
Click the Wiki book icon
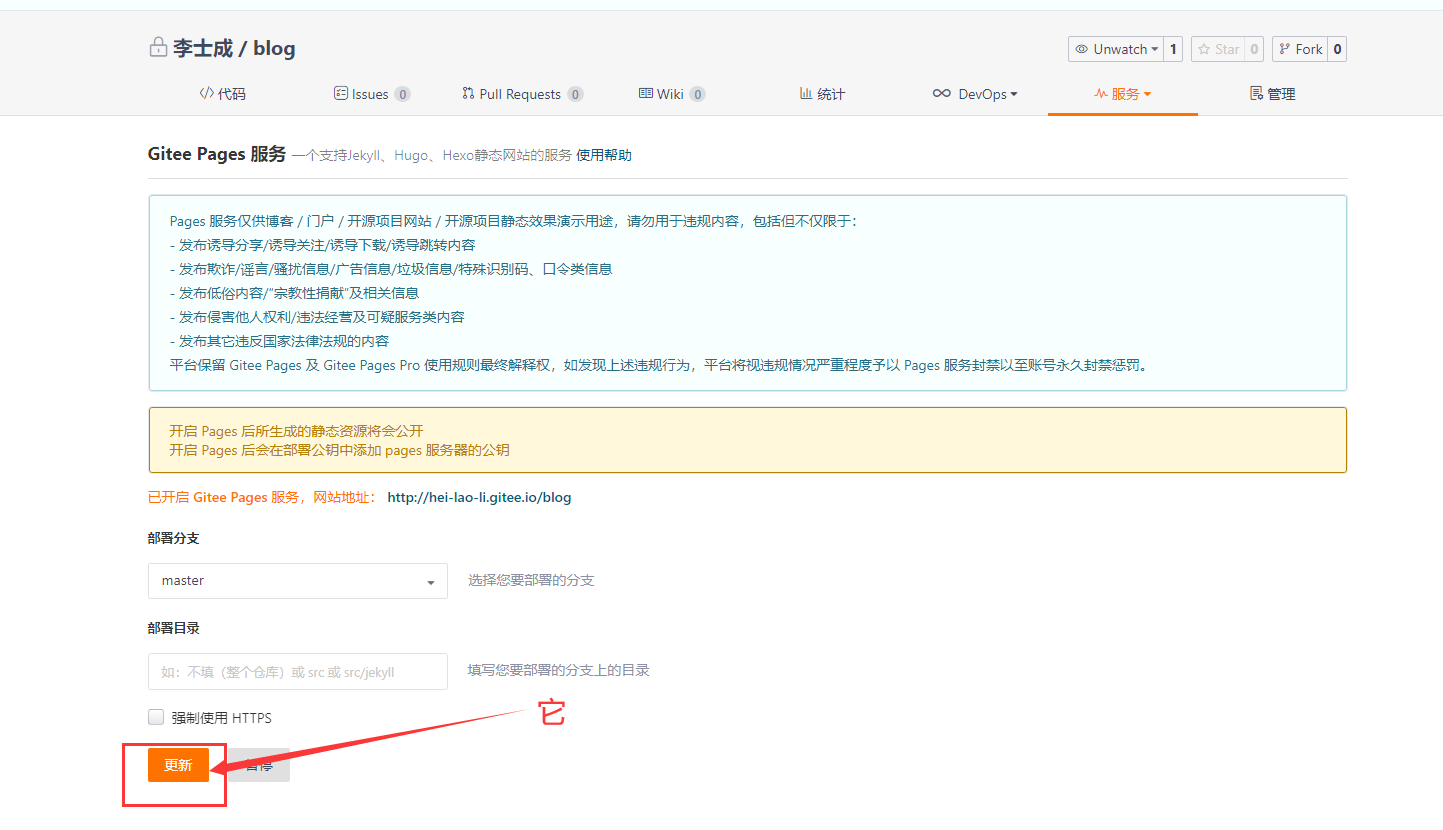click(x=646, y=93)
